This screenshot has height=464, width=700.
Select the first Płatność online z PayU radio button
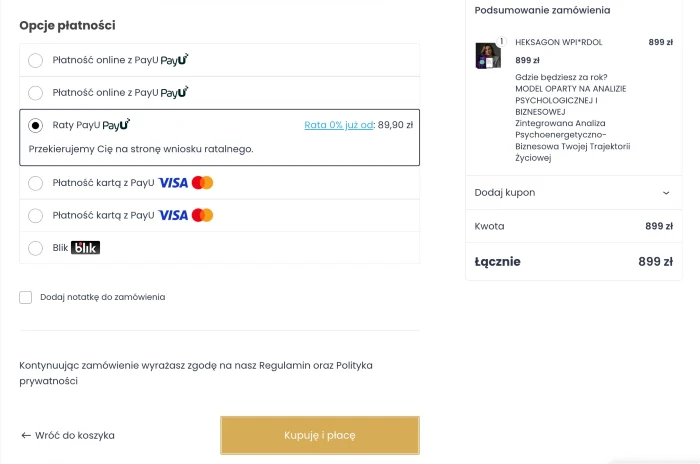[36, 61]
